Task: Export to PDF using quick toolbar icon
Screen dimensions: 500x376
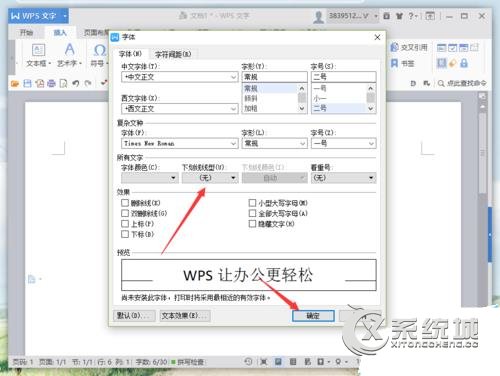Action: click(x=40, y=83)
